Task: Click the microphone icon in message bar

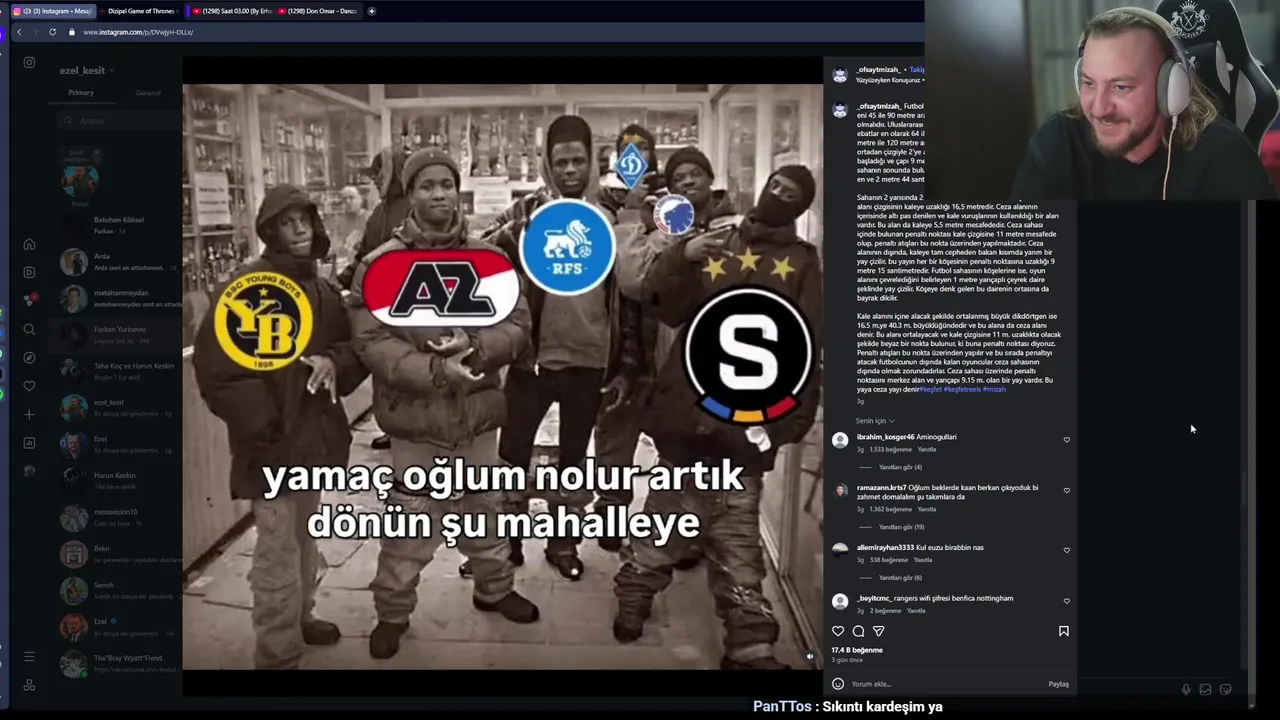Action: 1186,689
